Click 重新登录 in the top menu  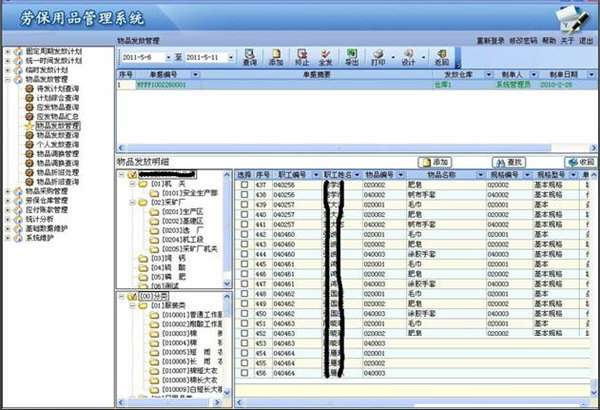(x=490, y=41)
